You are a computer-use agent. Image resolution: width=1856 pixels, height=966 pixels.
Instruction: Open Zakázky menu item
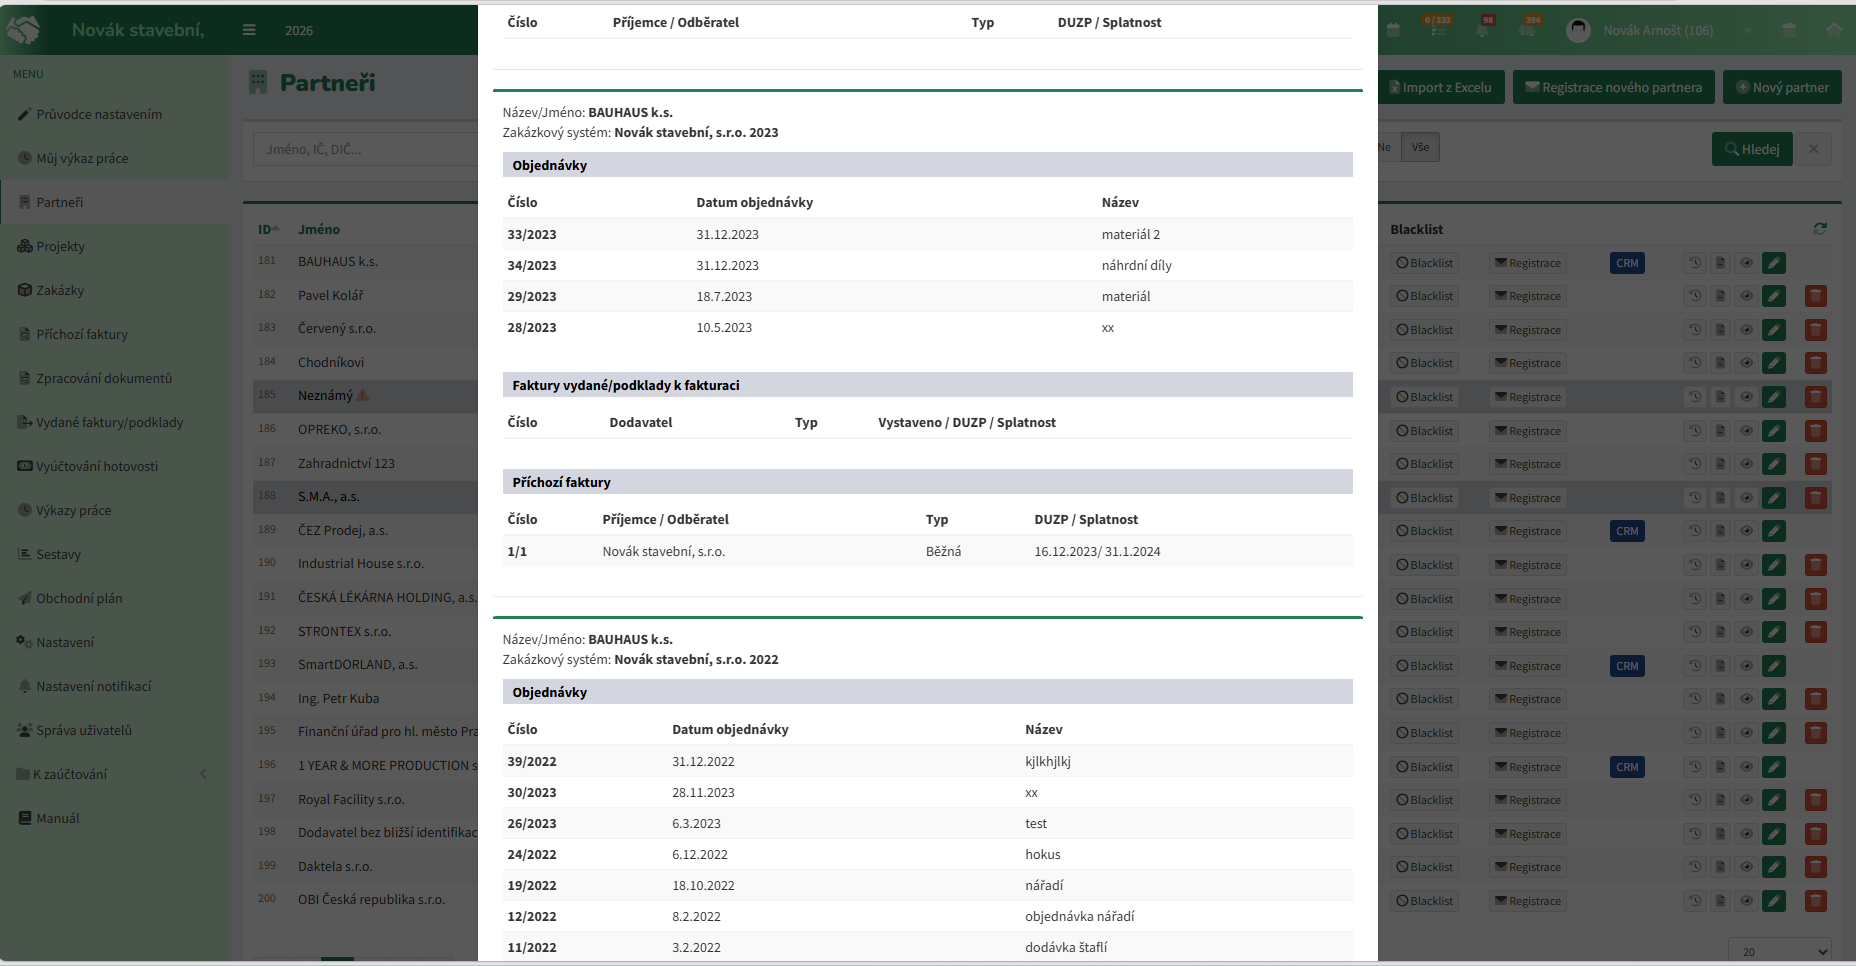[60, 290]
